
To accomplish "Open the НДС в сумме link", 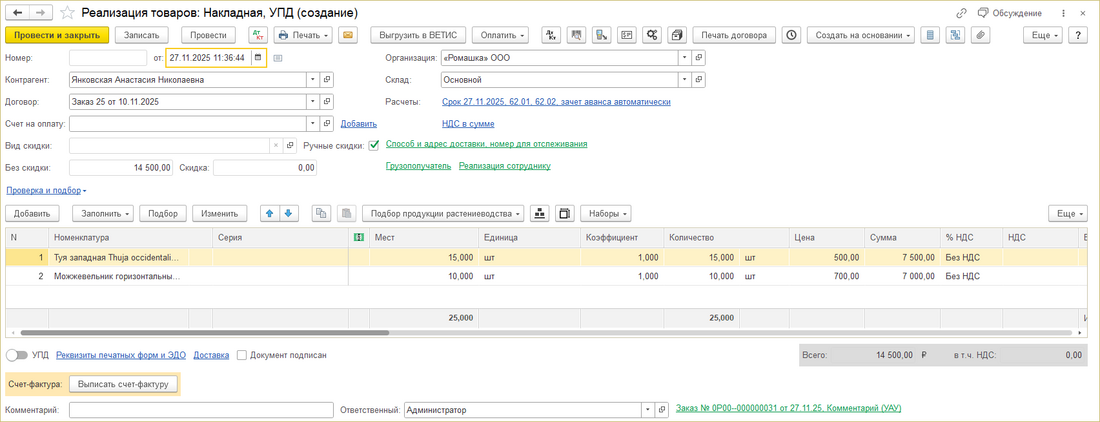I will [x=468, y=123].
